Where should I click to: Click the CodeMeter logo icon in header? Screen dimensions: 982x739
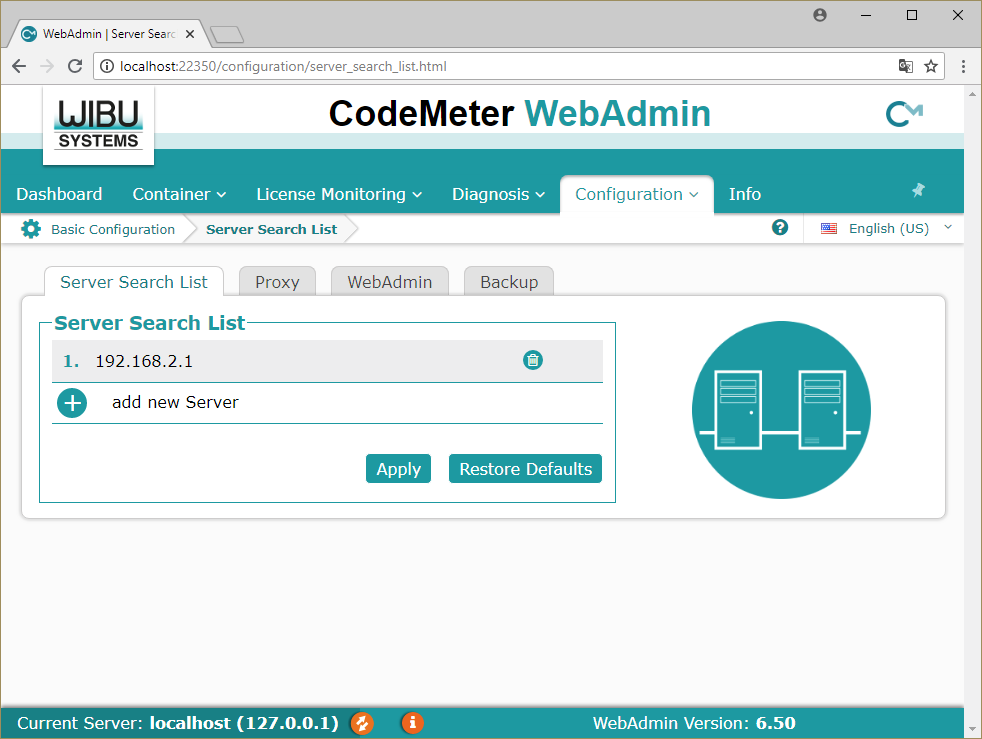904,113
